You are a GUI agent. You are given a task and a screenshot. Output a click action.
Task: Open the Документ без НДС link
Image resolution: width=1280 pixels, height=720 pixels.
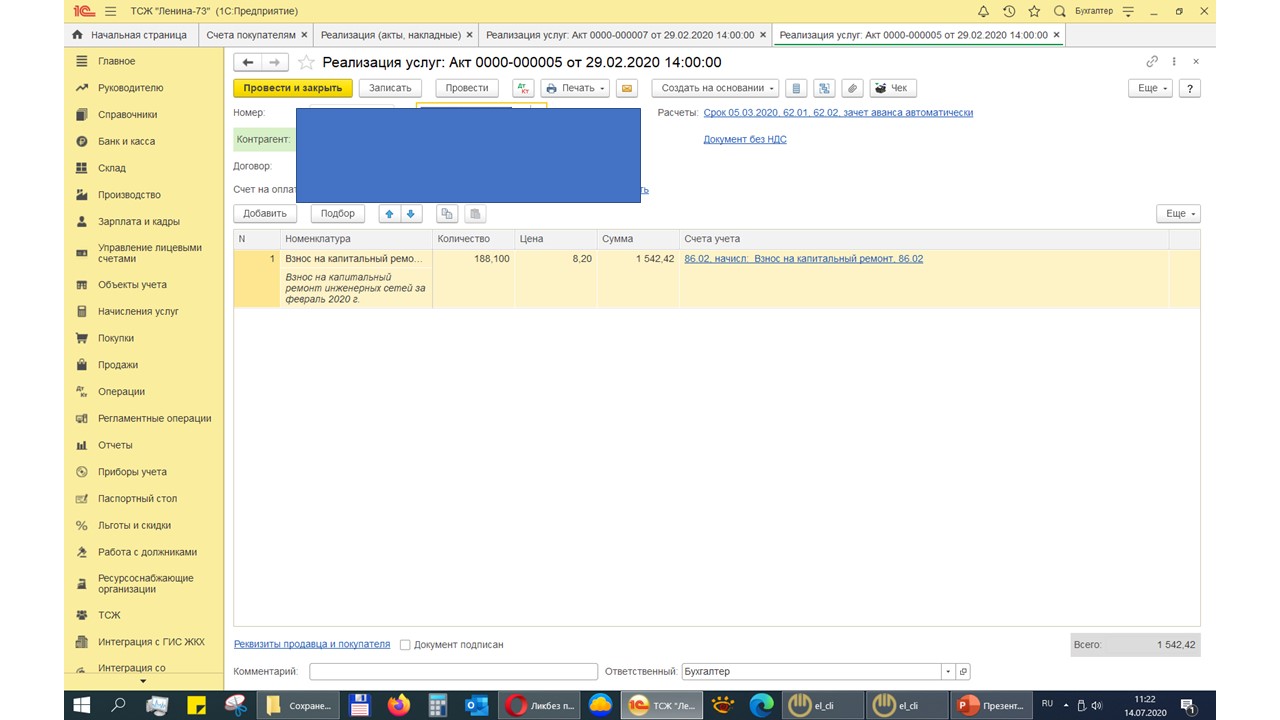click(x=745, y=139)
